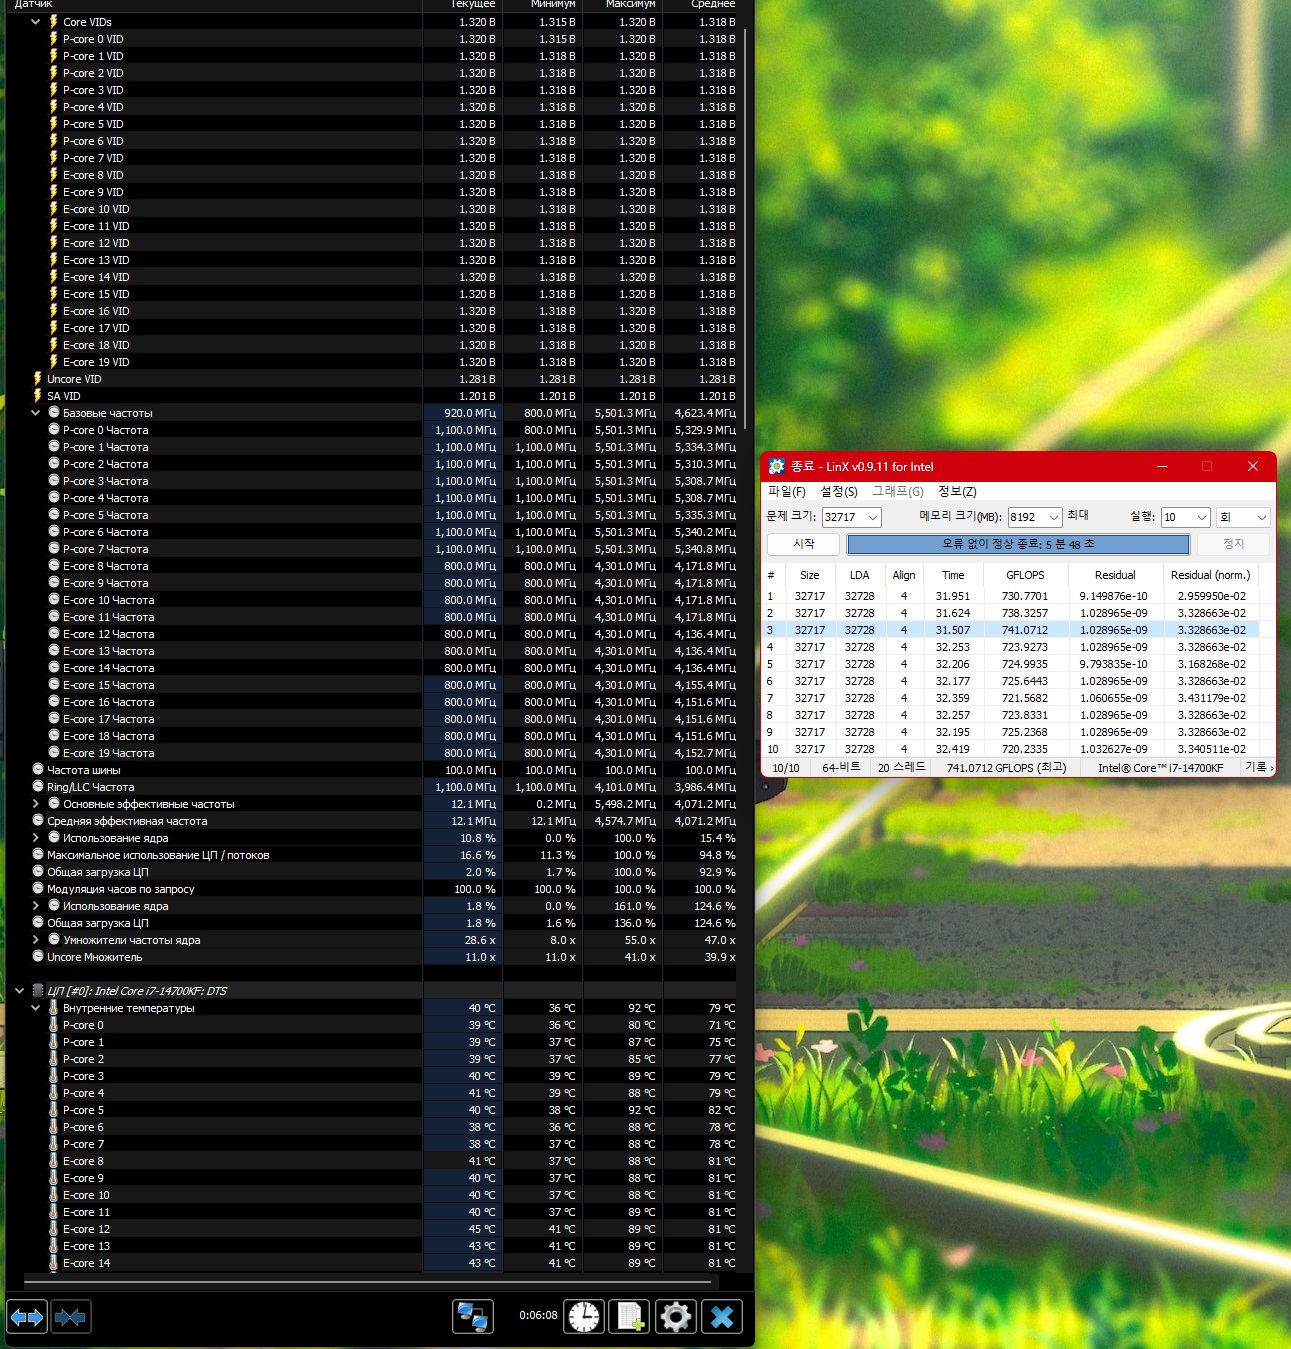Click the clock icon beside Базовые частоты
The image size is (1291, 1349).
pos(54,412)
